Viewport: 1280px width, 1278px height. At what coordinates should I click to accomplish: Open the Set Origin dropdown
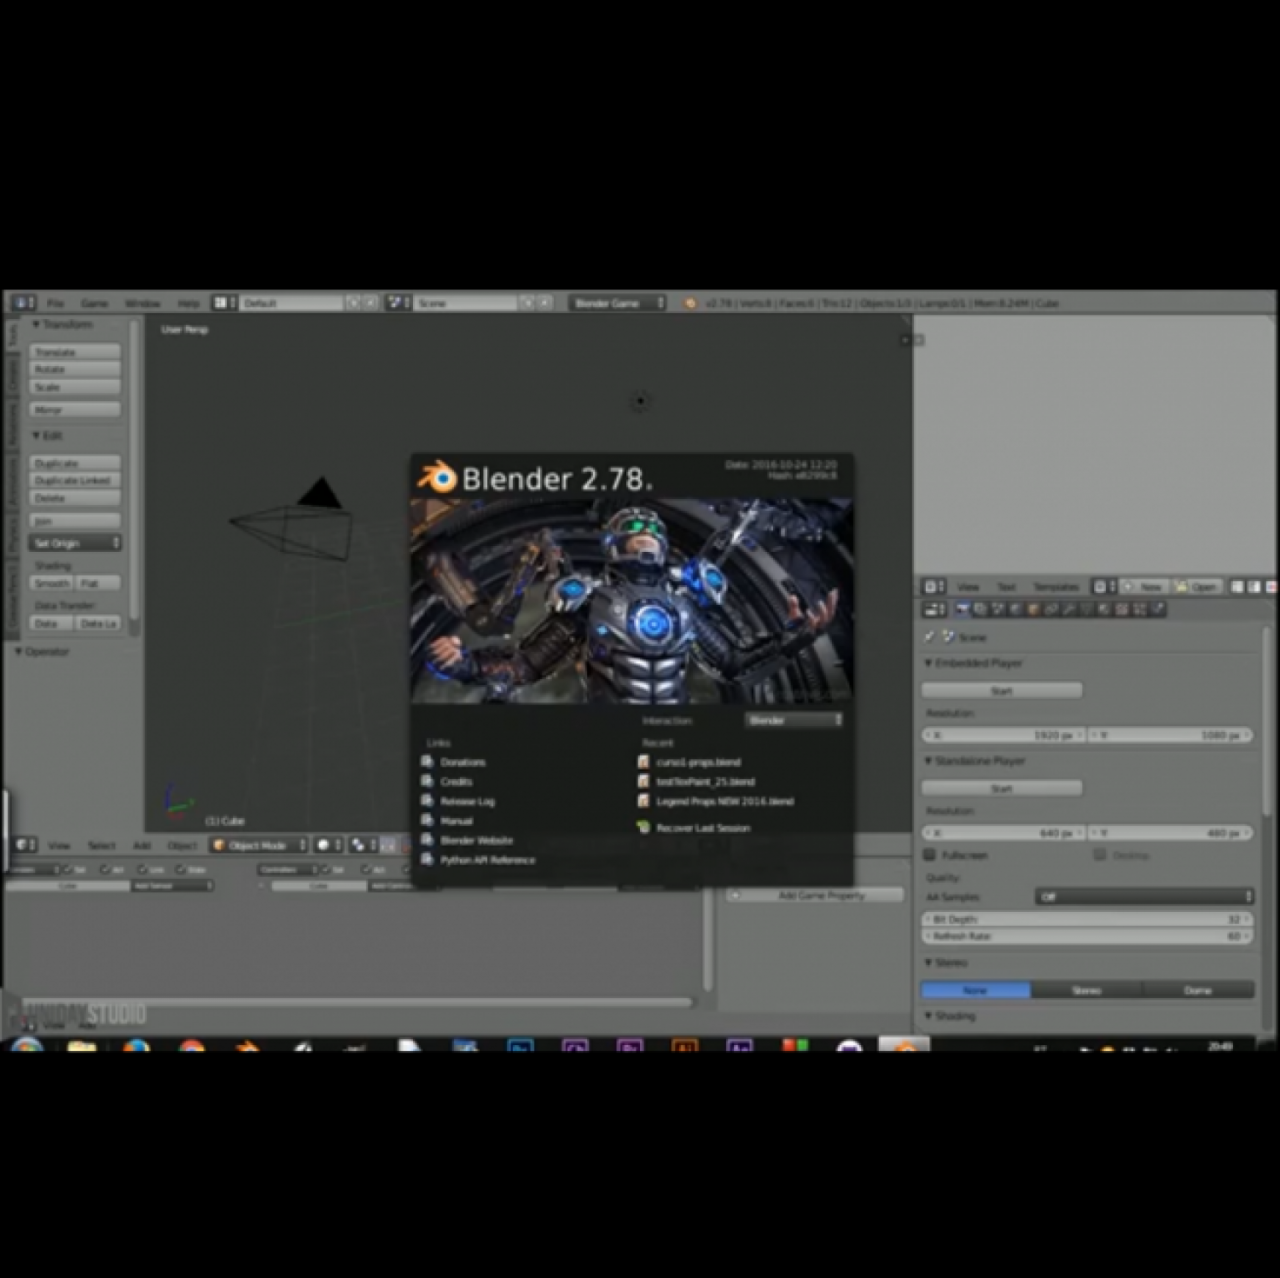(75, 543)
